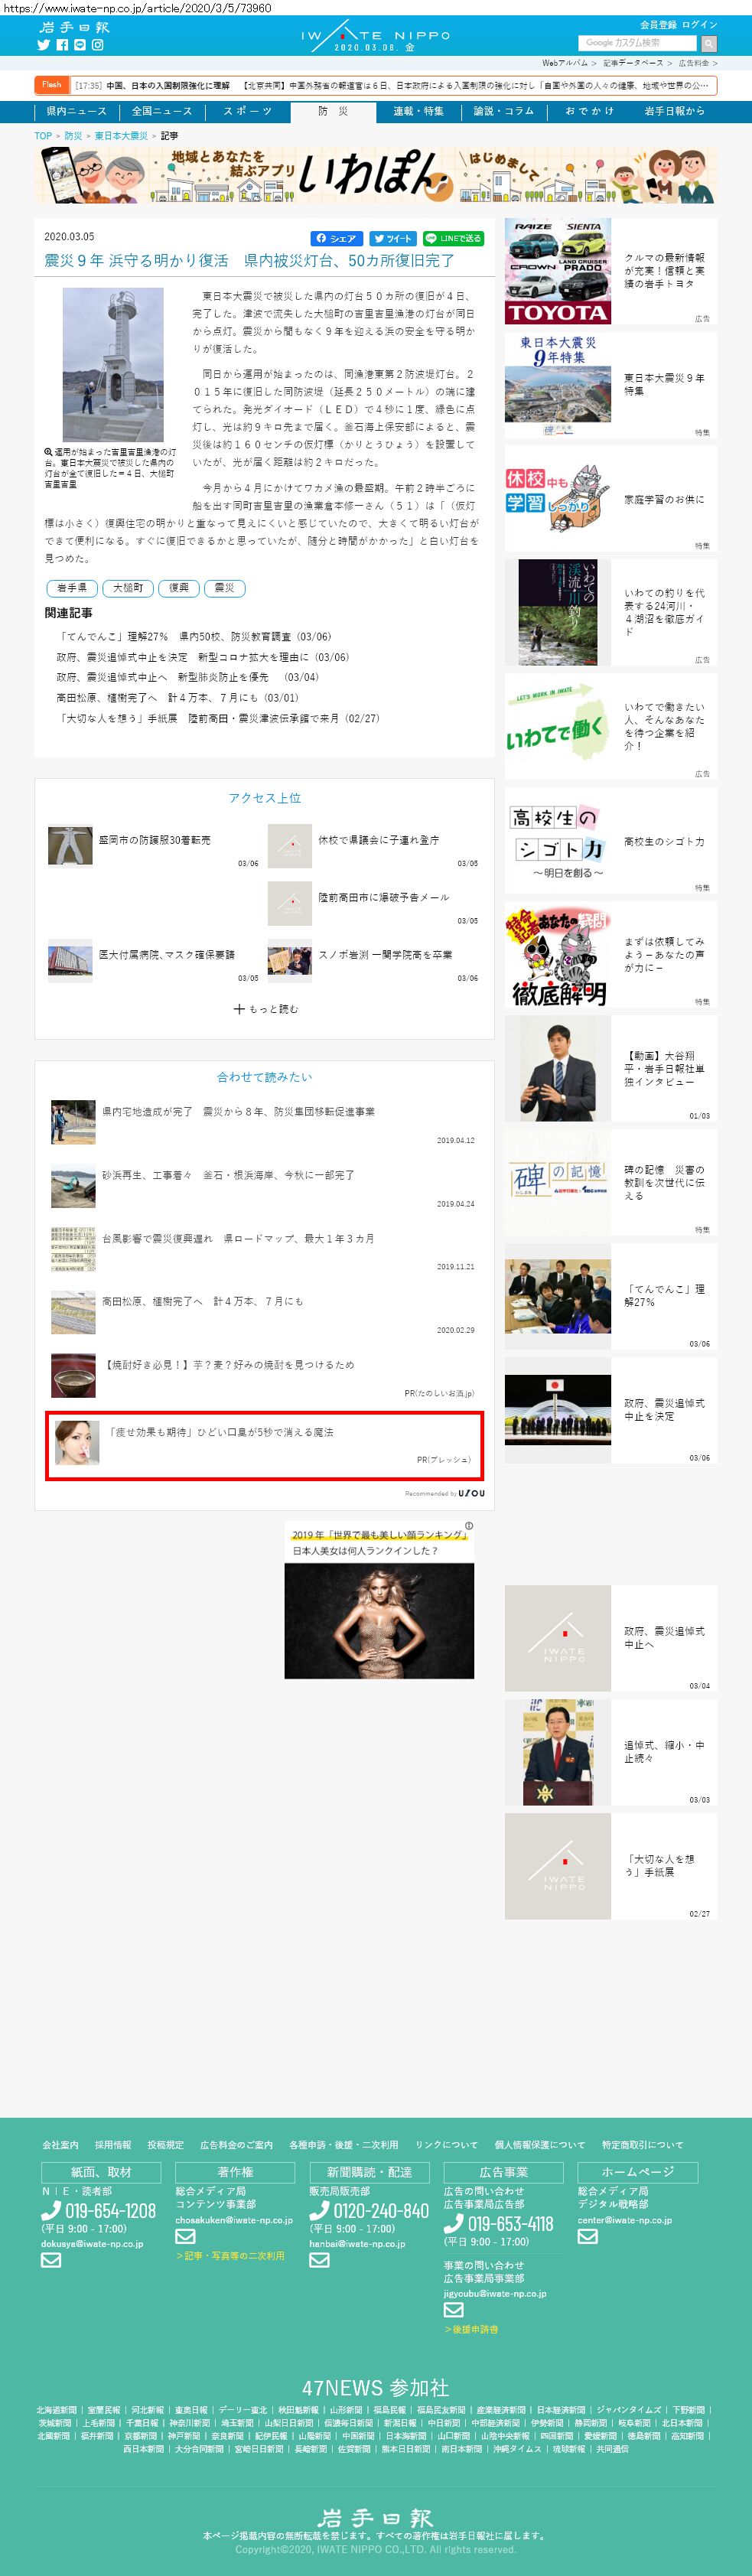Enlarge the lighthouse article photo
The height and width of the screenshot is (2576, 752).
112,365
